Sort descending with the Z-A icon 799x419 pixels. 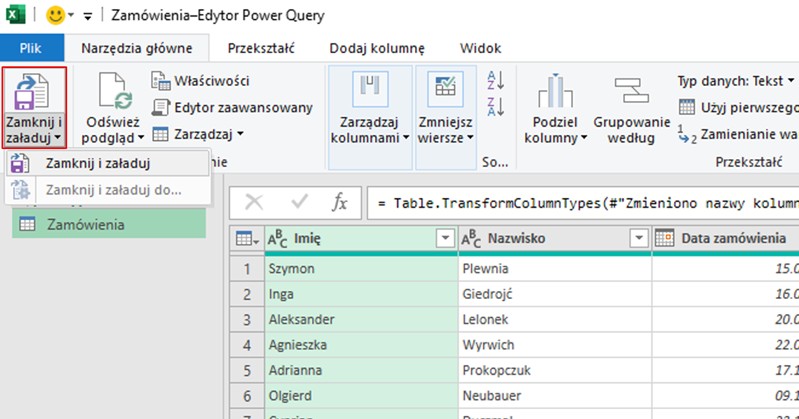(495, 106)
